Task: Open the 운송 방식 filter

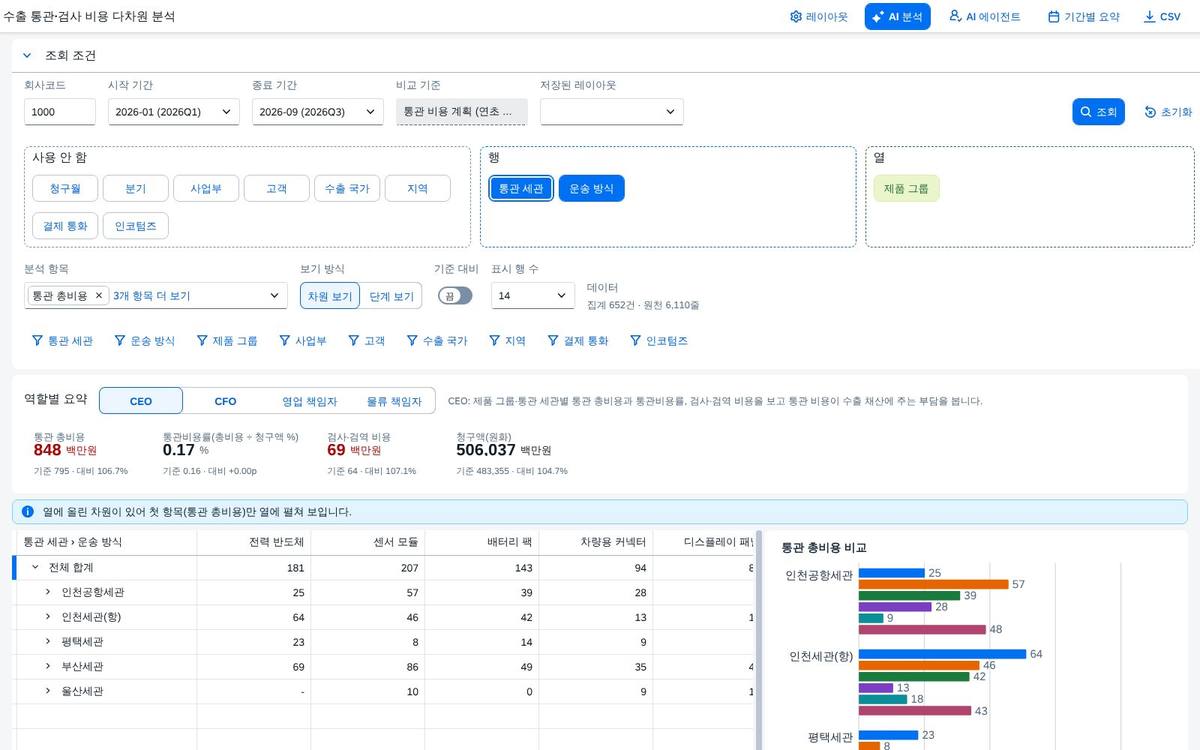Action: click(x=145, y=341)
